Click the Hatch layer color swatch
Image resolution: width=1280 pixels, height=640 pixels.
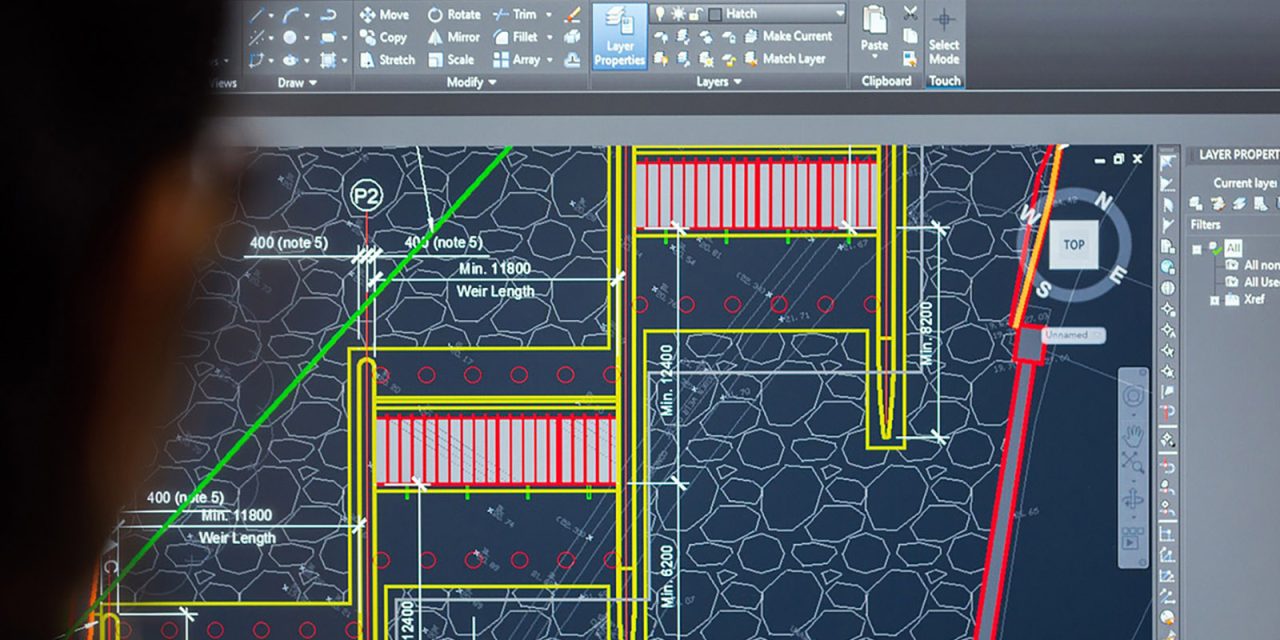tap(715, 12)
